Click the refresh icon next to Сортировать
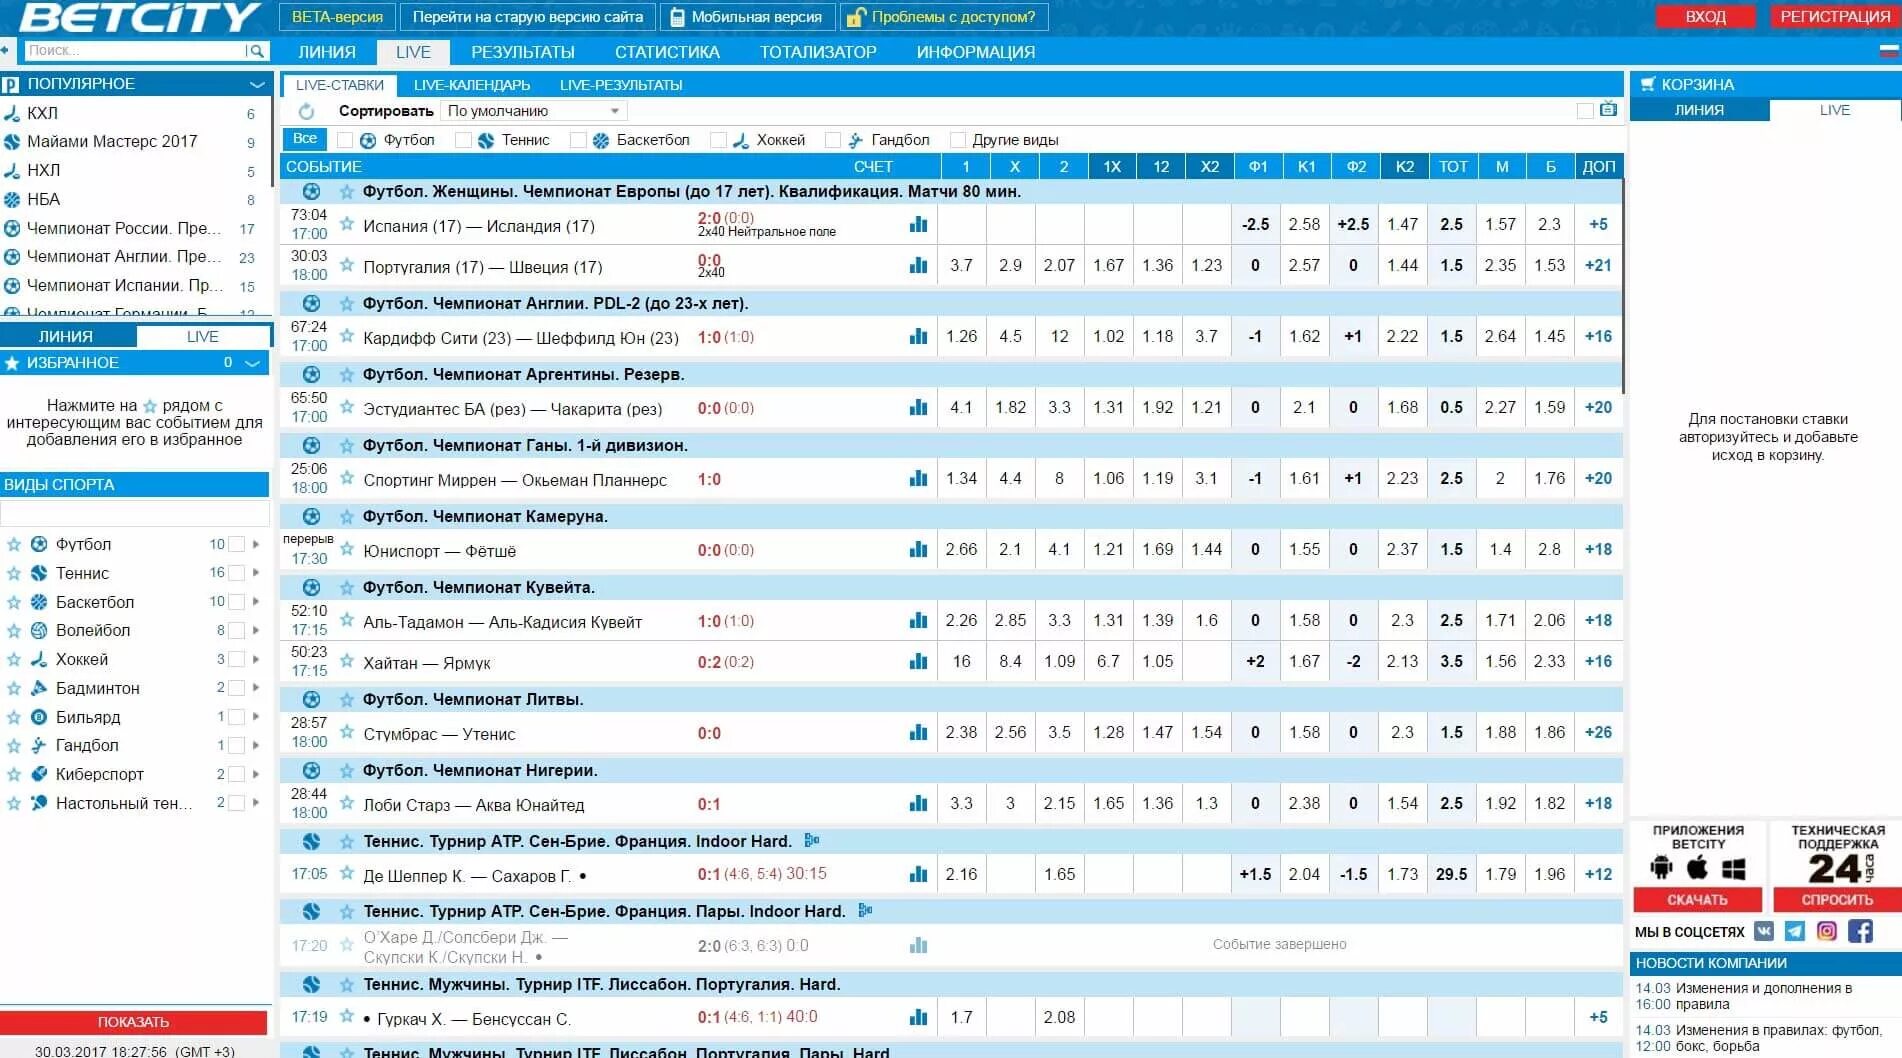Viewport: 1902px width, 1058px height. (x=307, y=111)
